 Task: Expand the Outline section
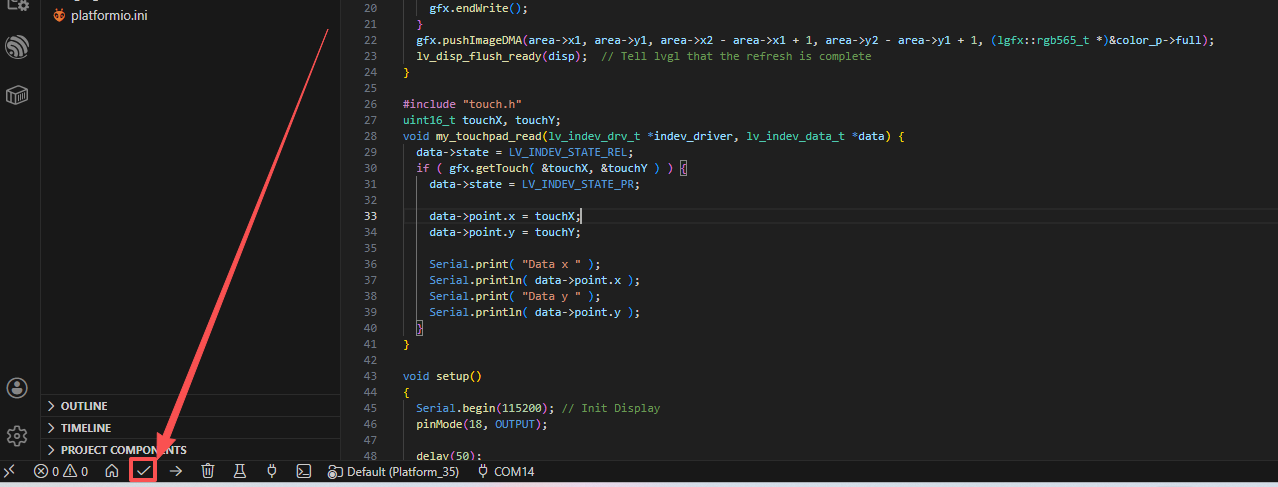pos(84,406)
